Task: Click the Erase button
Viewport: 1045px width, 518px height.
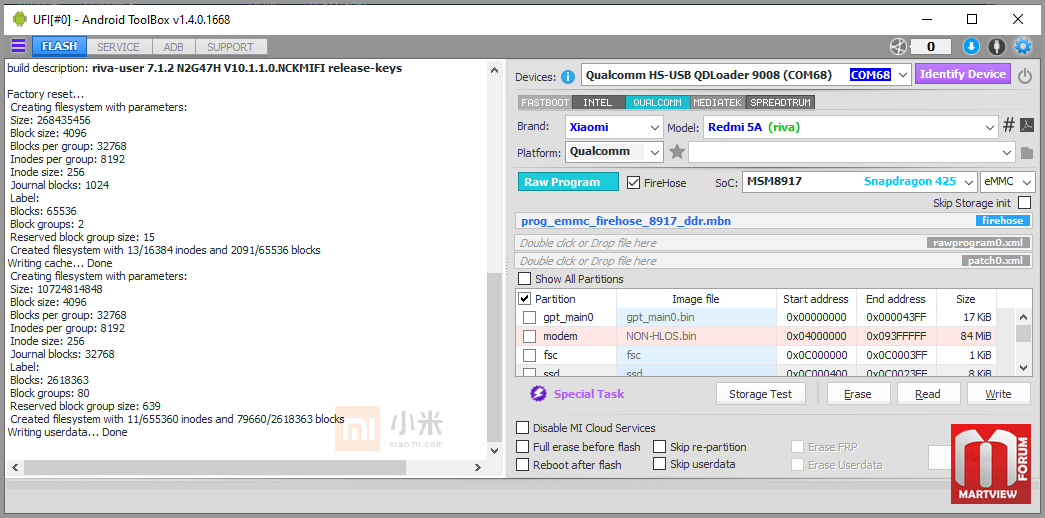Action: (x=858, y=394)
